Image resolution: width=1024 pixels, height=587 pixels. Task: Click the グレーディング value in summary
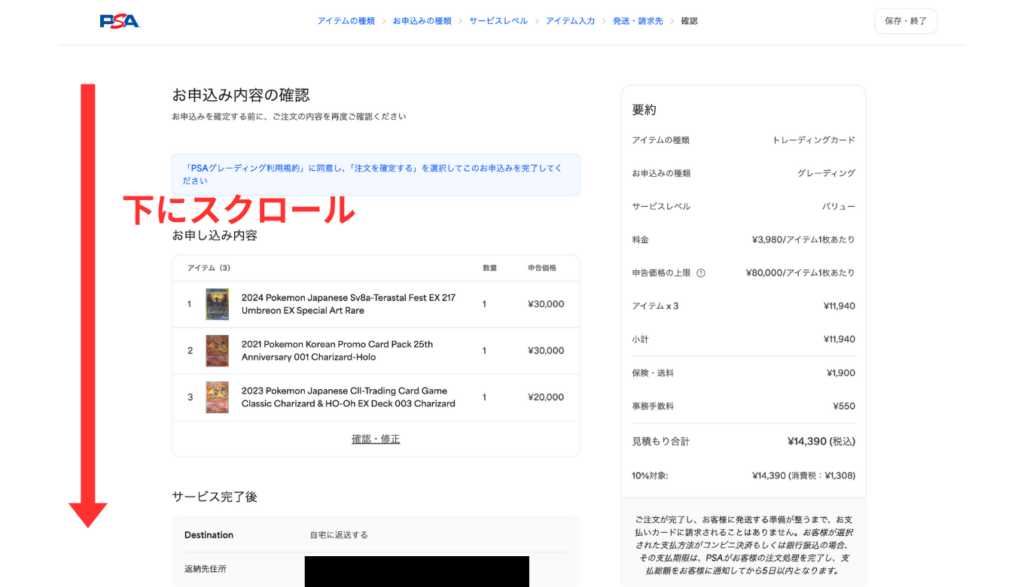tap(826, 173)
